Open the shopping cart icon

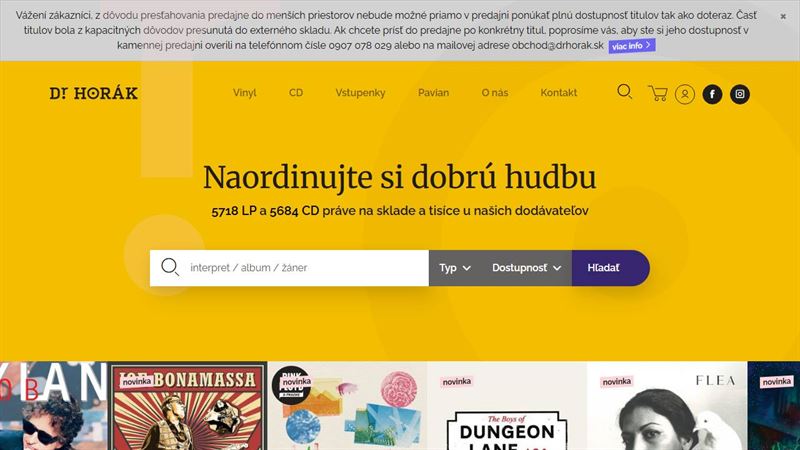click(658, 93)
